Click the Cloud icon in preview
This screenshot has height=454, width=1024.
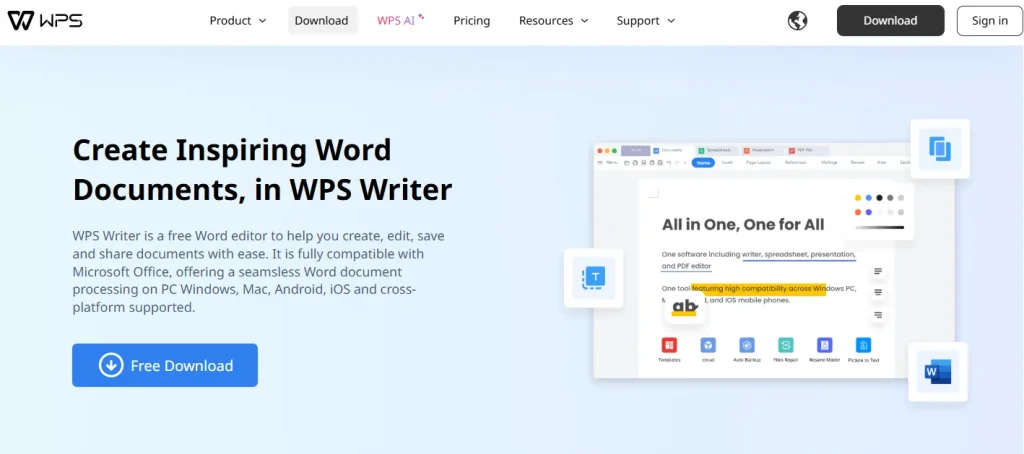pyautogui.click(x=708, y=345)
